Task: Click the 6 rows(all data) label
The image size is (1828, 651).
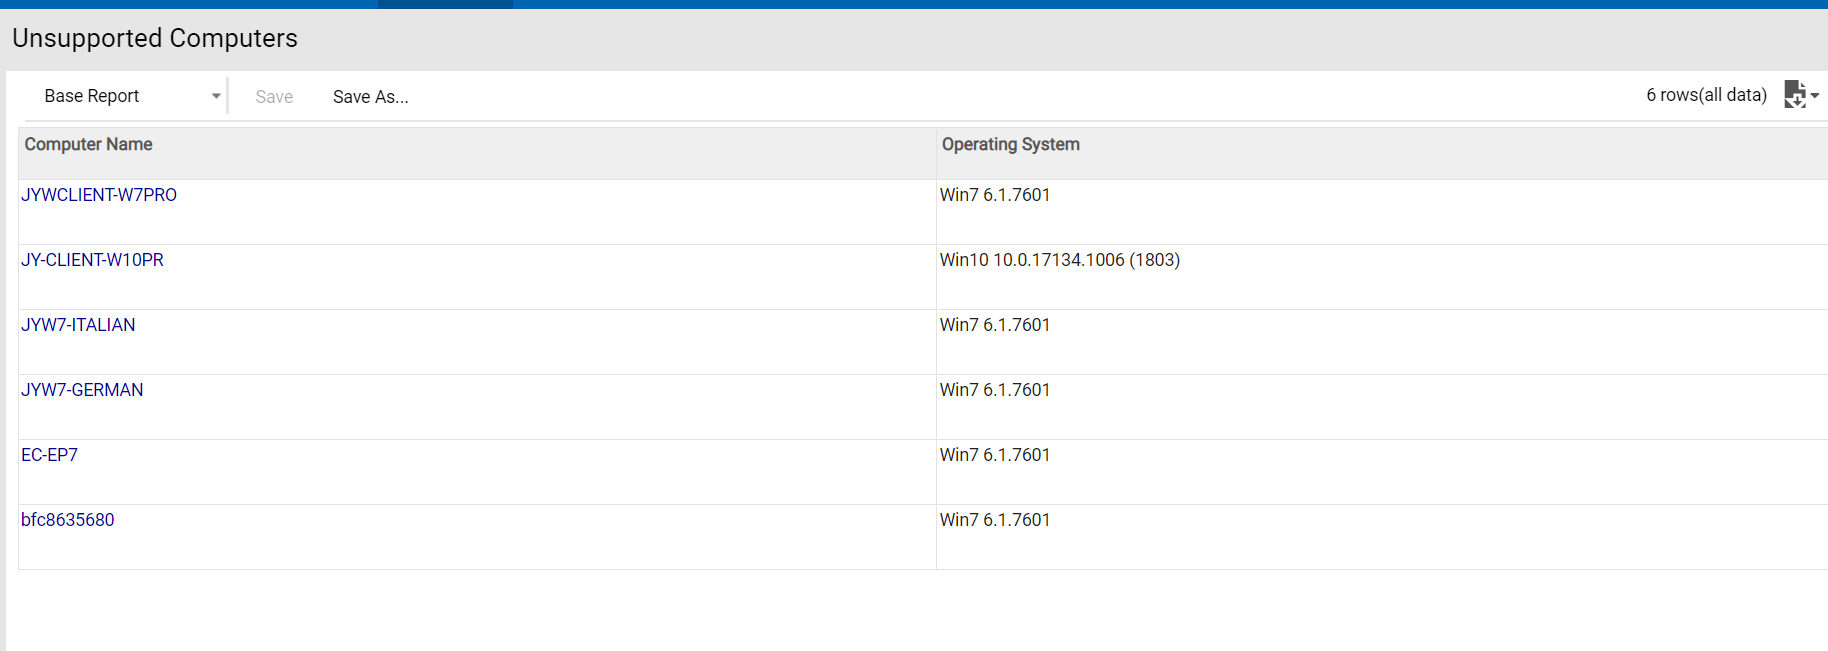Action: click(1706, 95)
